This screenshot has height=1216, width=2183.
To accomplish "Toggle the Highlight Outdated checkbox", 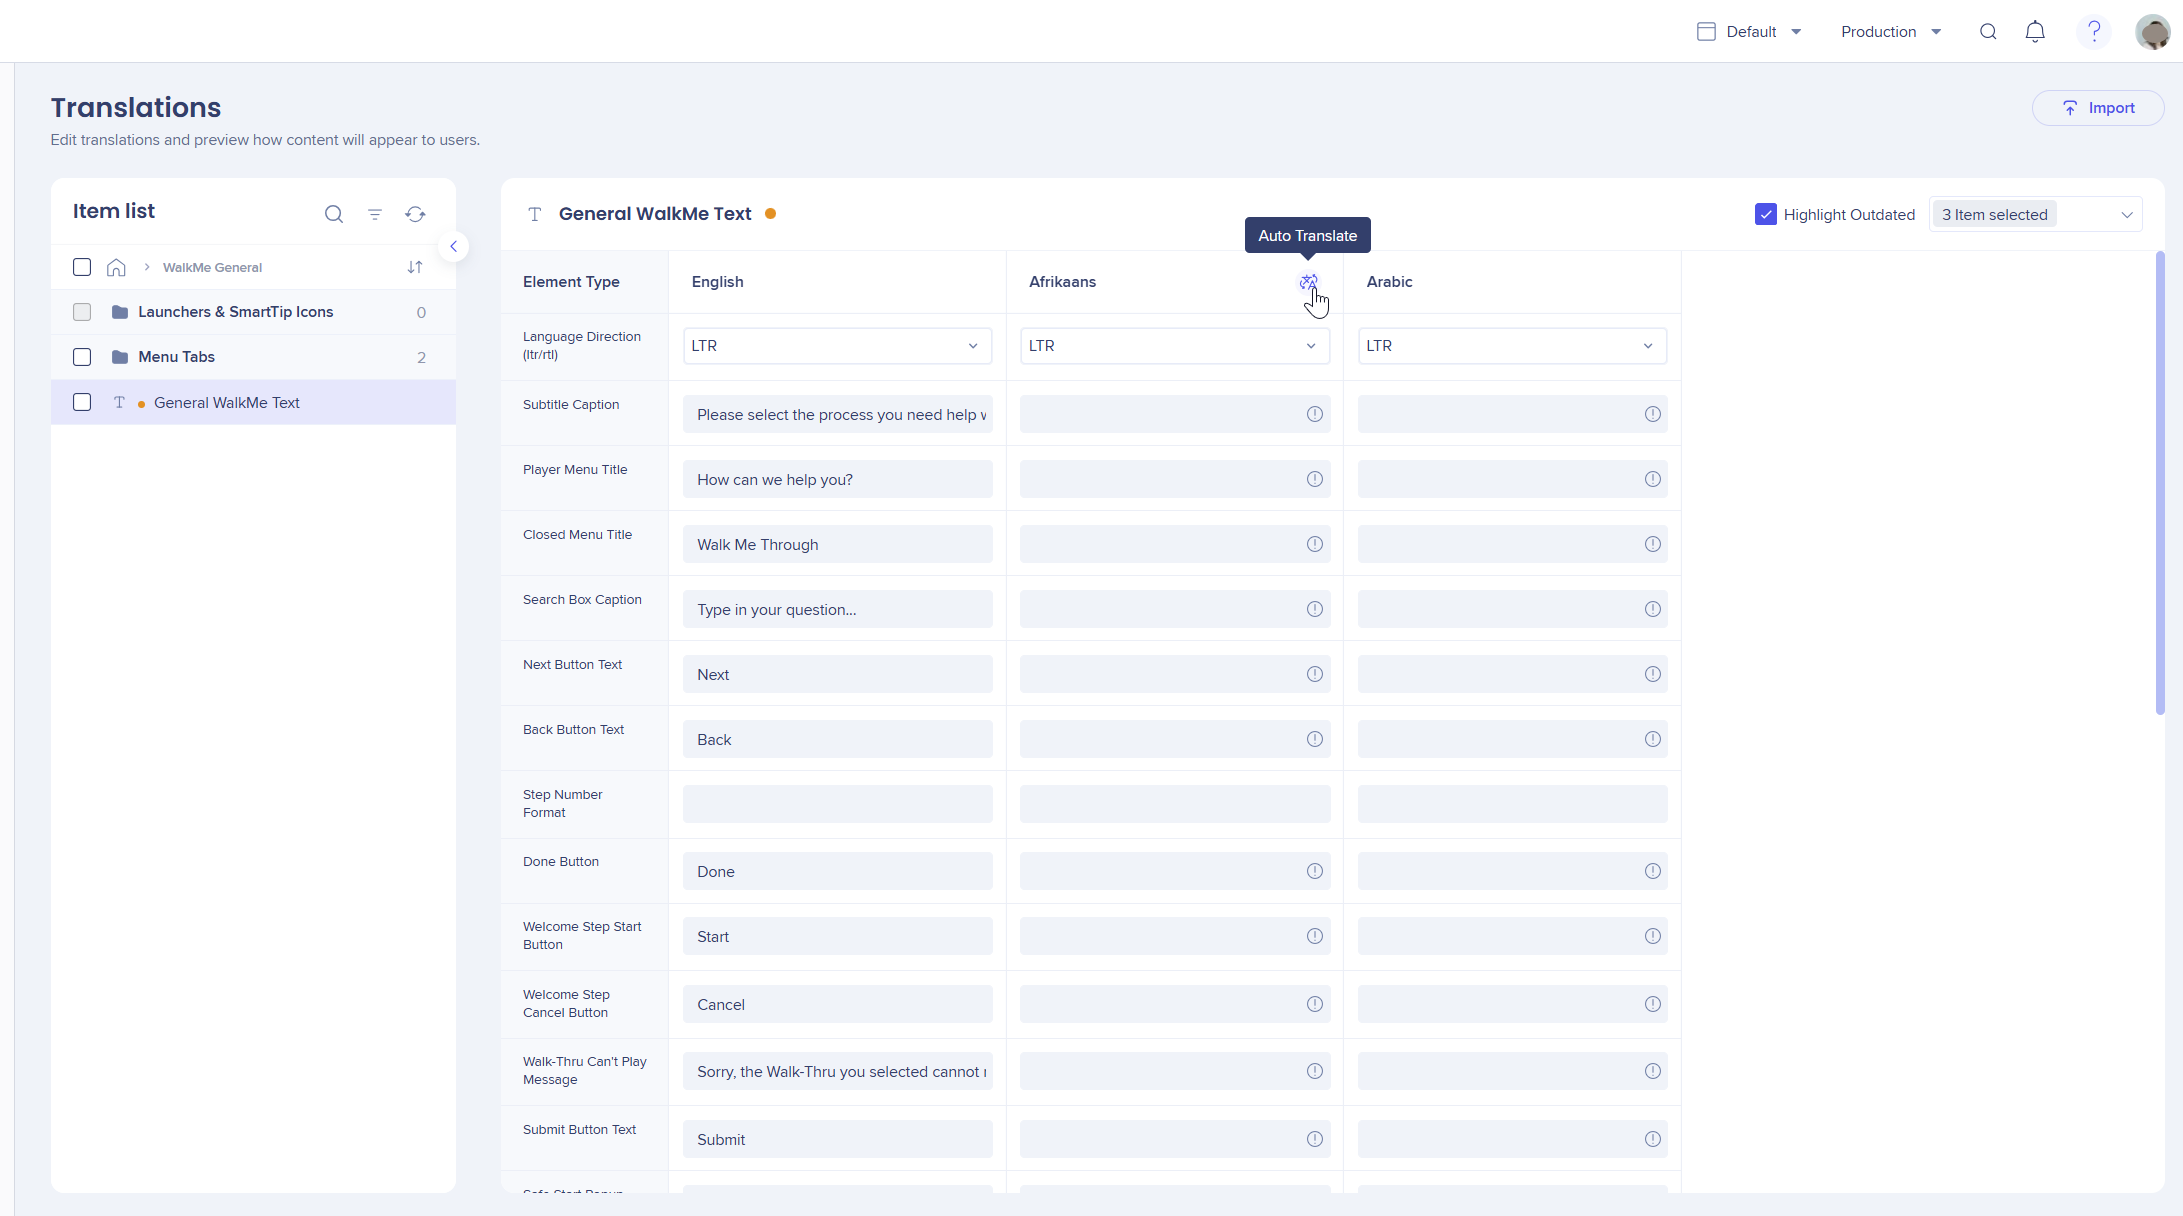I will (x=1766, y=214).
